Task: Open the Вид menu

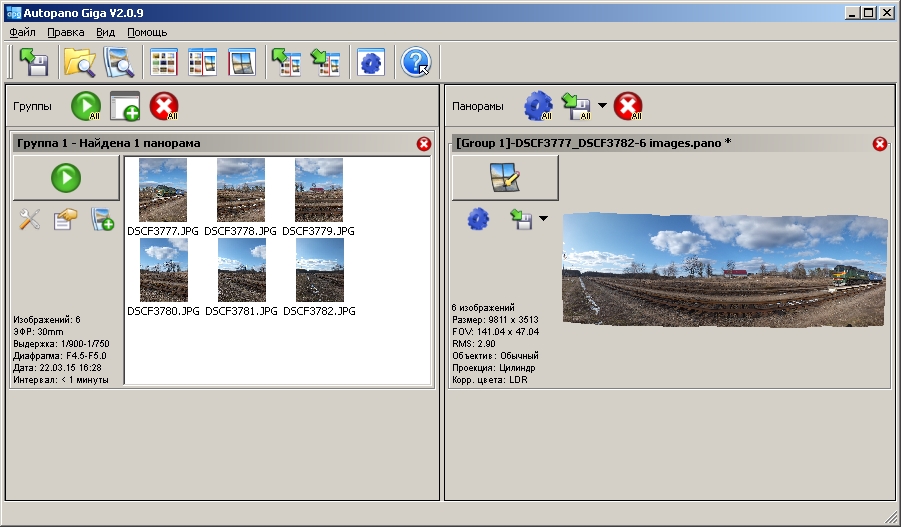Action: [105, 32]
